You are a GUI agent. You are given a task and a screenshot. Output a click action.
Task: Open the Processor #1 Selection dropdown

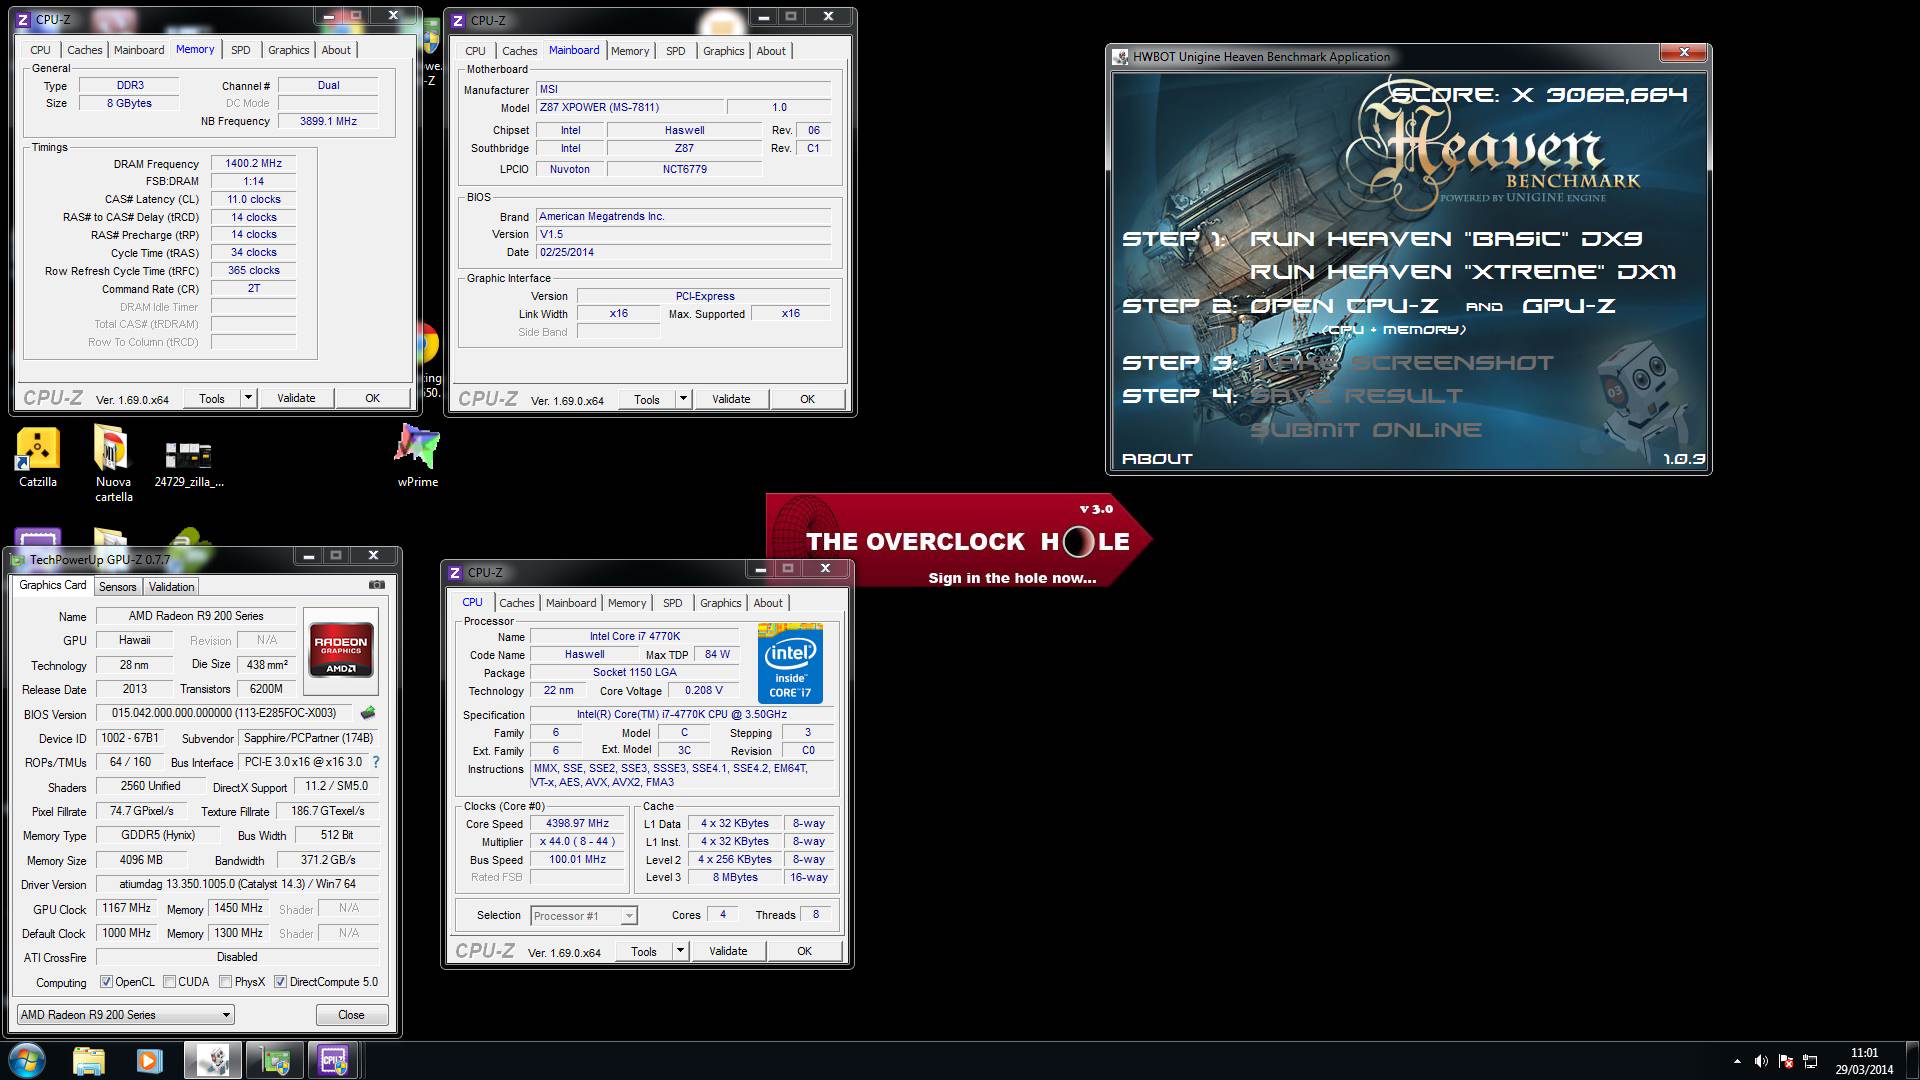pos(584,915)
